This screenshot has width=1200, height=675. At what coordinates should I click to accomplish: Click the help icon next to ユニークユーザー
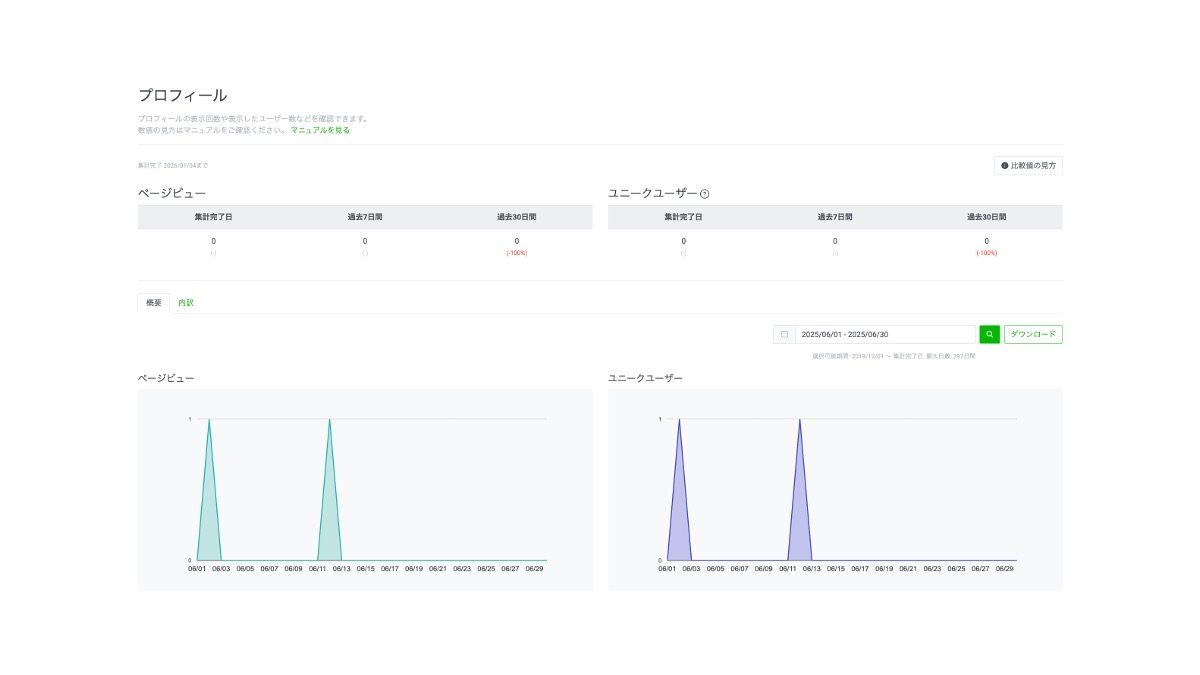[x=705, y=194]
